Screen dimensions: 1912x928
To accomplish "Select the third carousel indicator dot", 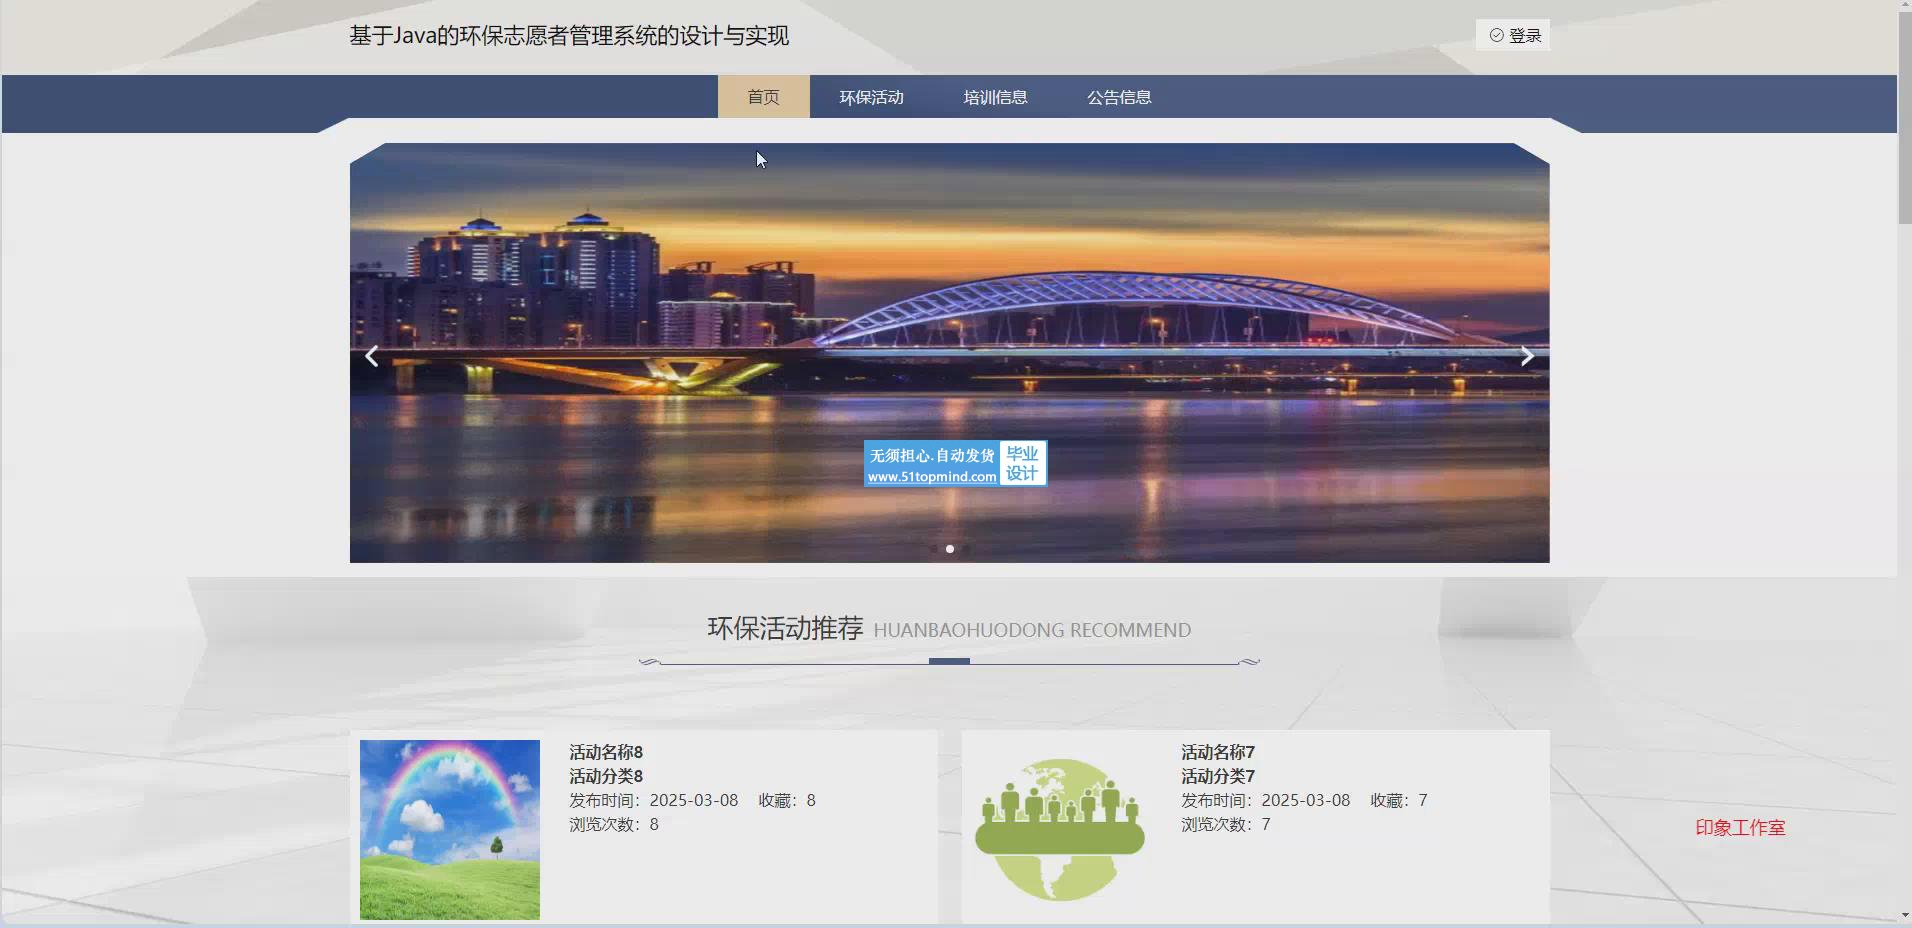I will tap(966, 549).
